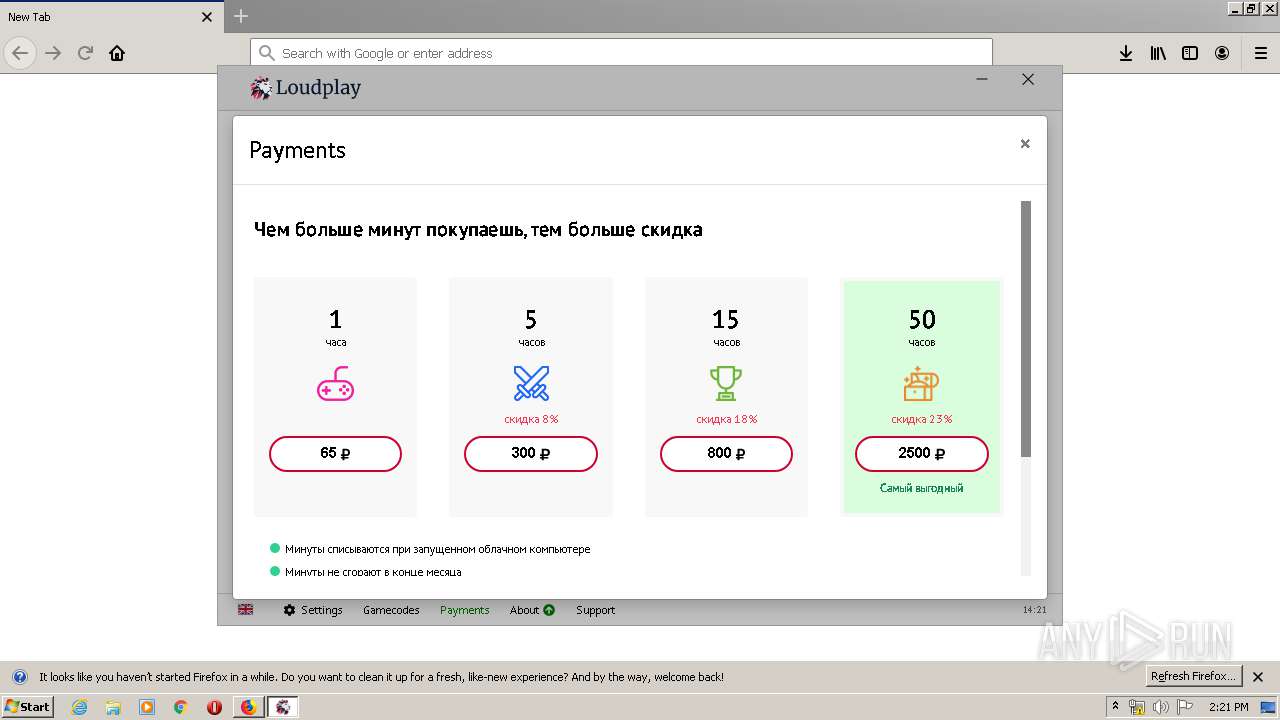Go forward in Firefox
The image size is (1280, 720).
pos(53,53)
